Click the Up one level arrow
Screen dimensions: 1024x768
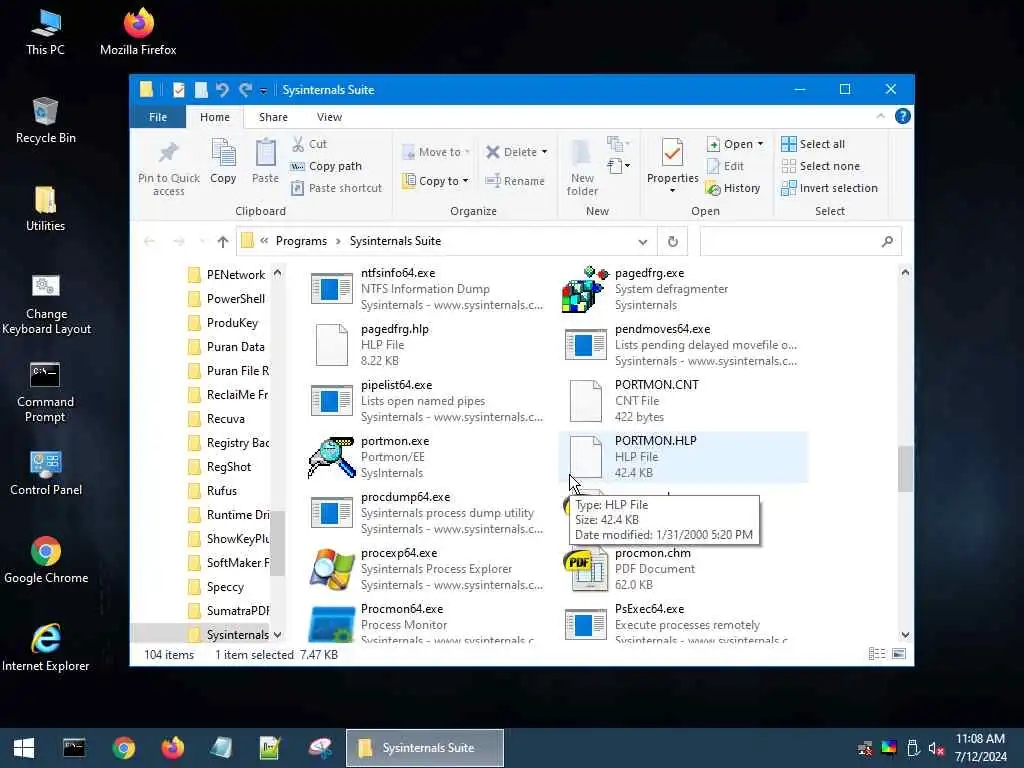tap(223, 242)
